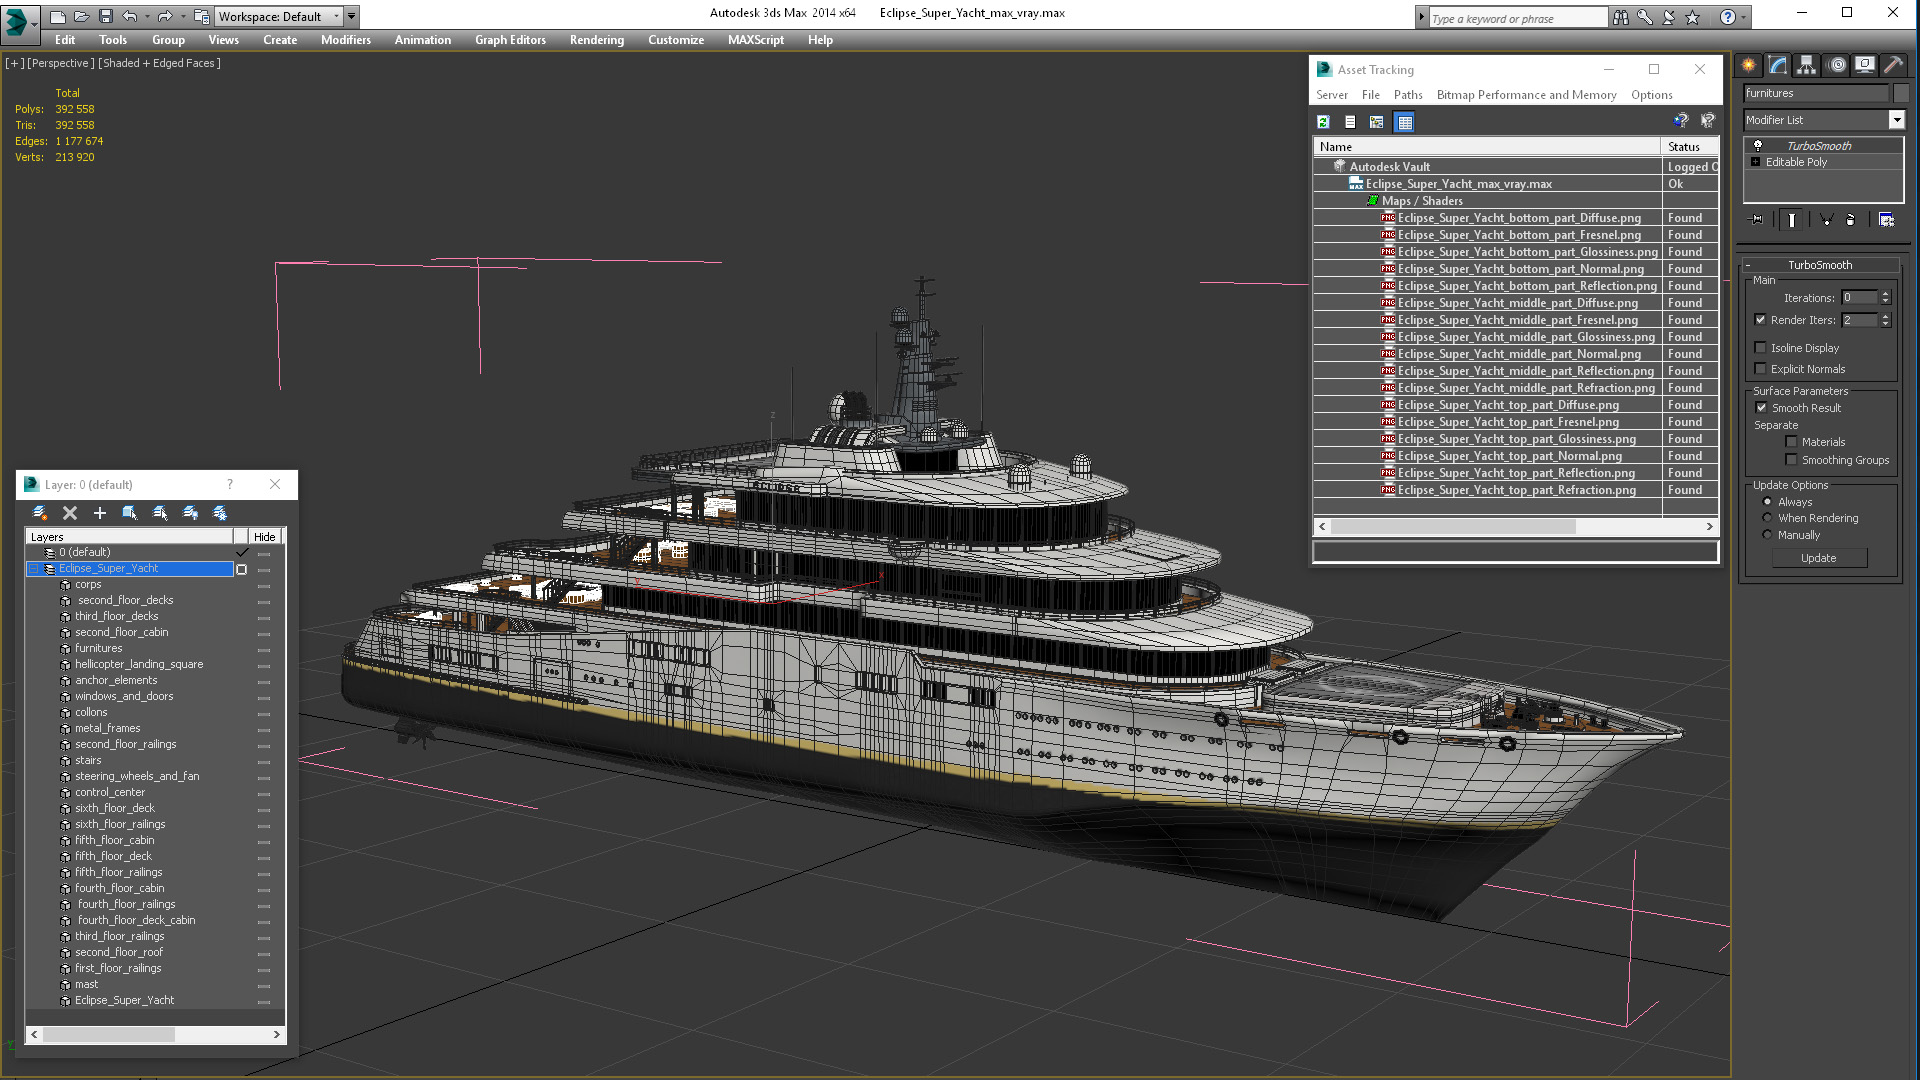The image size is (1920, 1080).
Task: Open the Utilities hammer tab
Action: 1893,65
